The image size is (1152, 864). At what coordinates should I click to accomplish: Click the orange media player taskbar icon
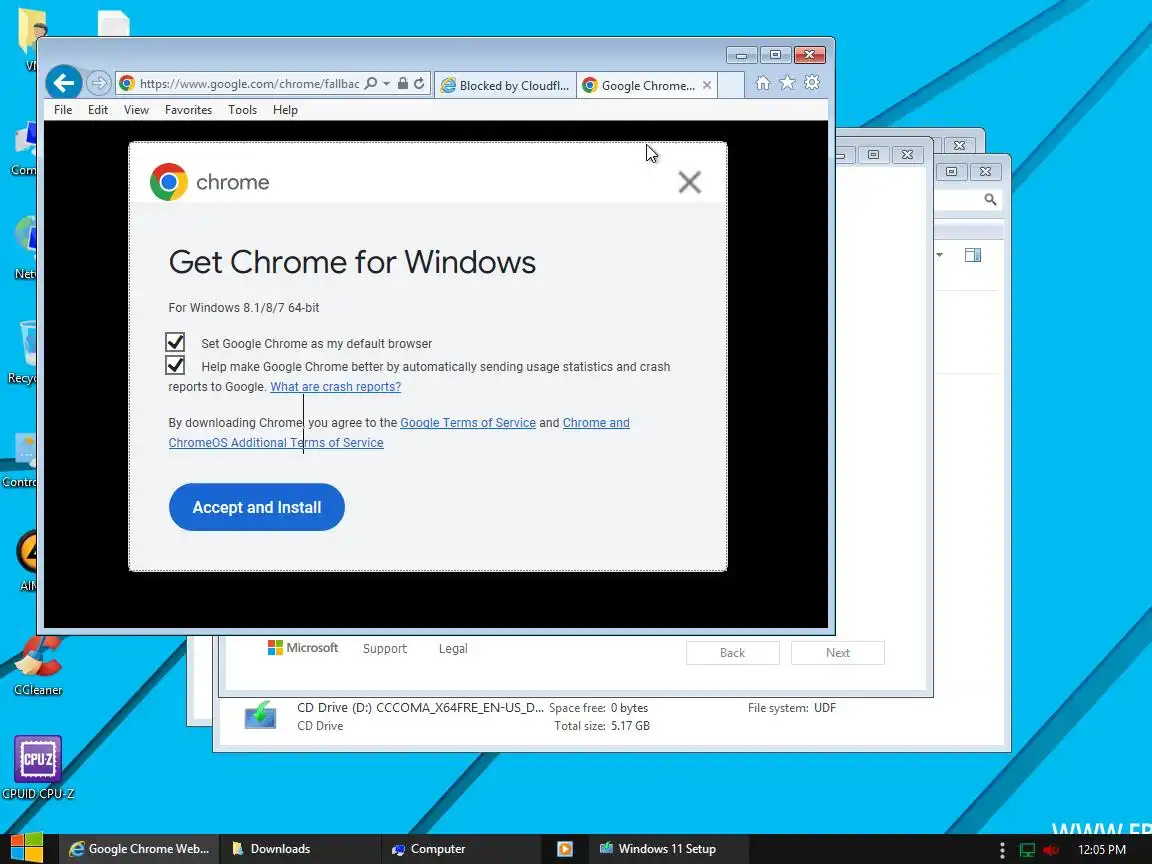click(x=565, y=849)
